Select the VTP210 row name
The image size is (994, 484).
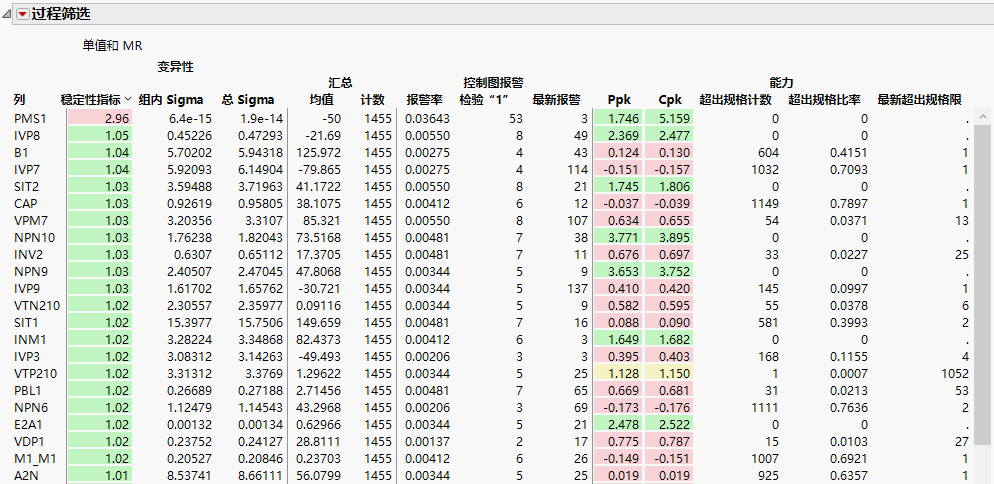point(35,374)
